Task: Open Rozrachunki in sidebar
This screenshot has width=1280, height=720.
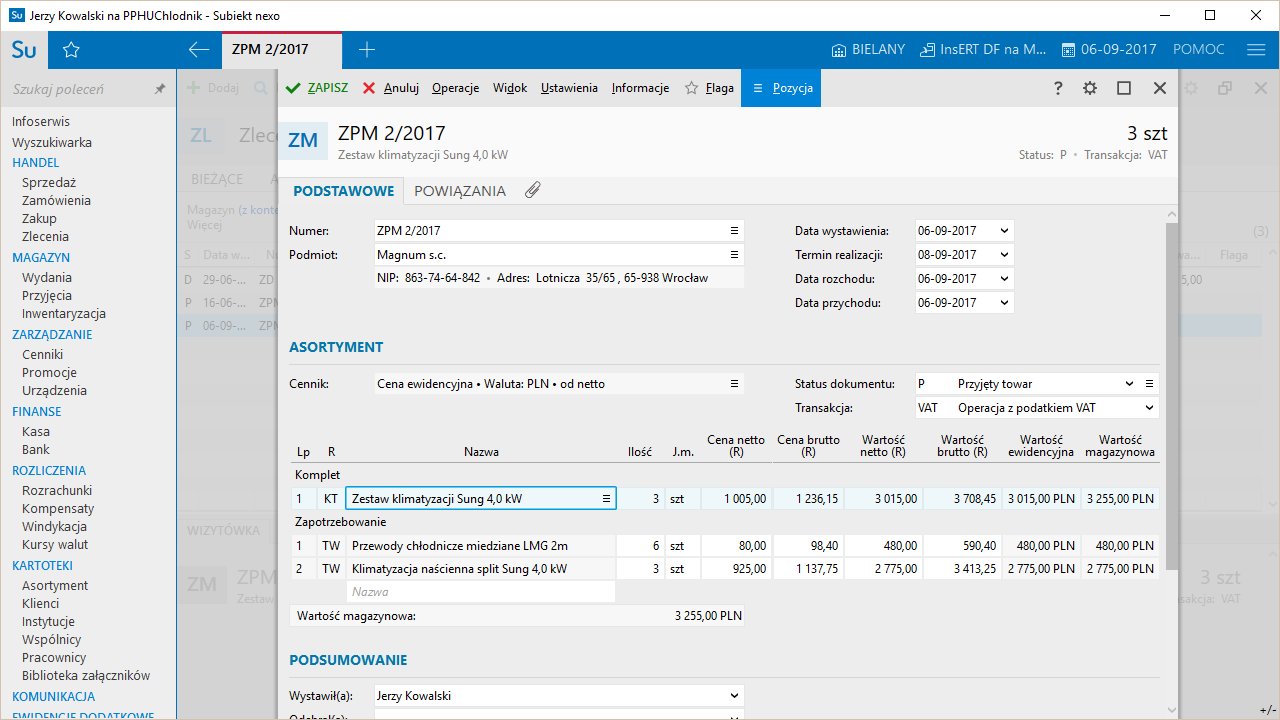Action: (x=57, y=491)
